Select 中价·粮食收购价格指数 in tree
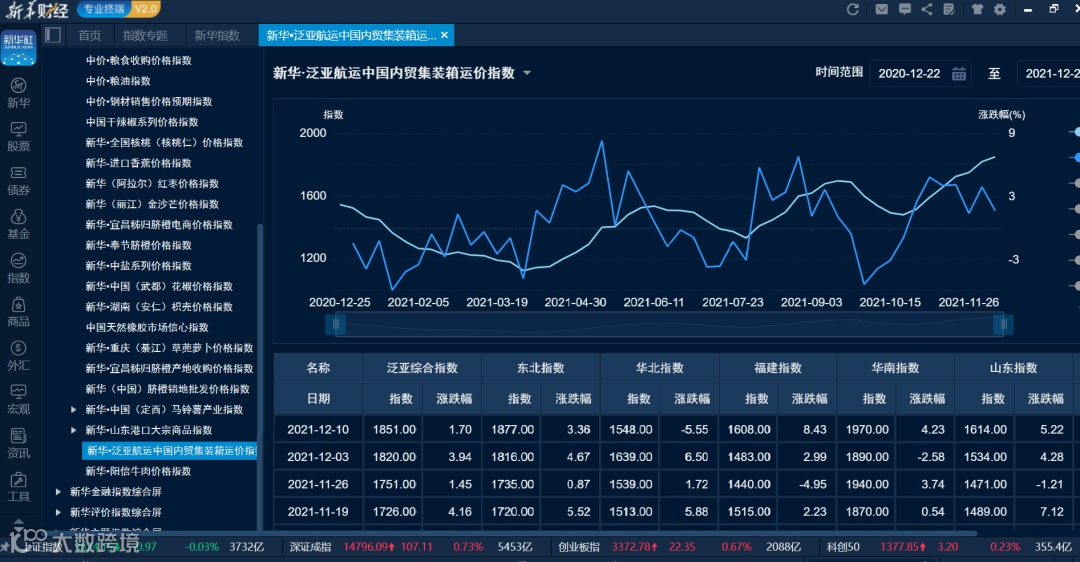Image resolution: width=1080 pixels, height=562 pixels. click(138, 61)
